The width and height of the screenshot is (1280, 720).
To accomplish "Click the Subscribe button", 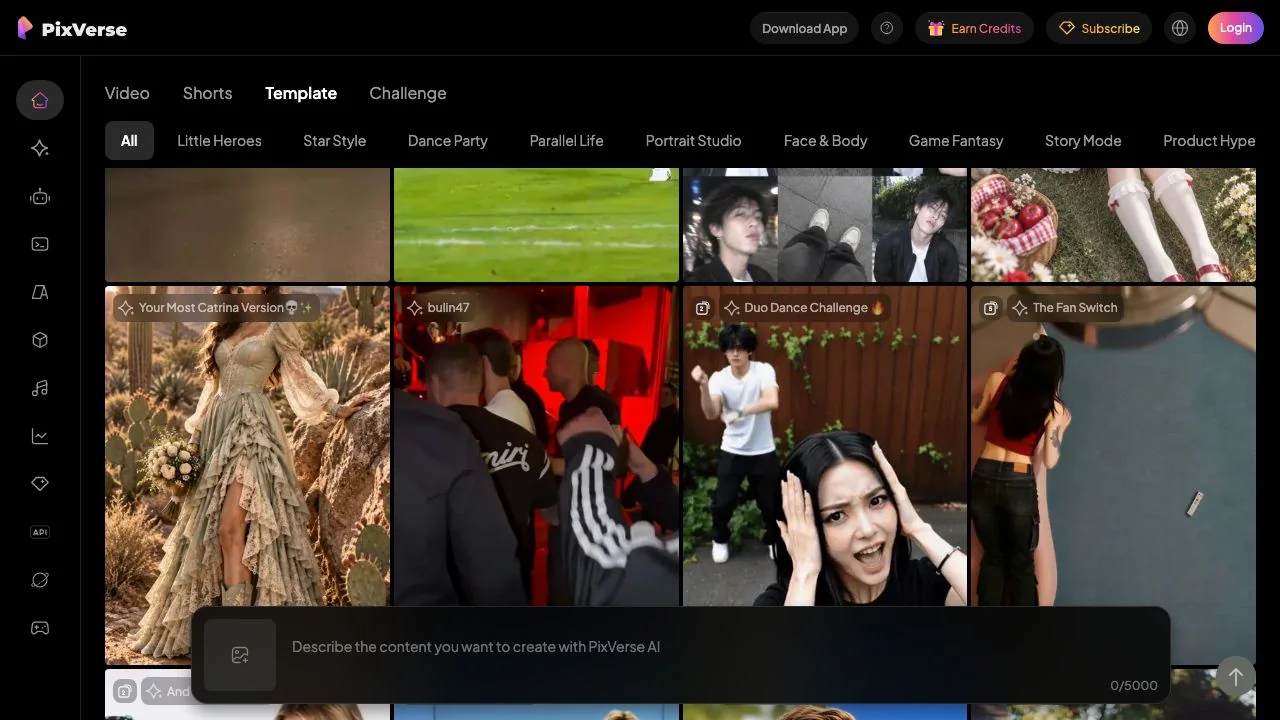I will pos(1099,28).
